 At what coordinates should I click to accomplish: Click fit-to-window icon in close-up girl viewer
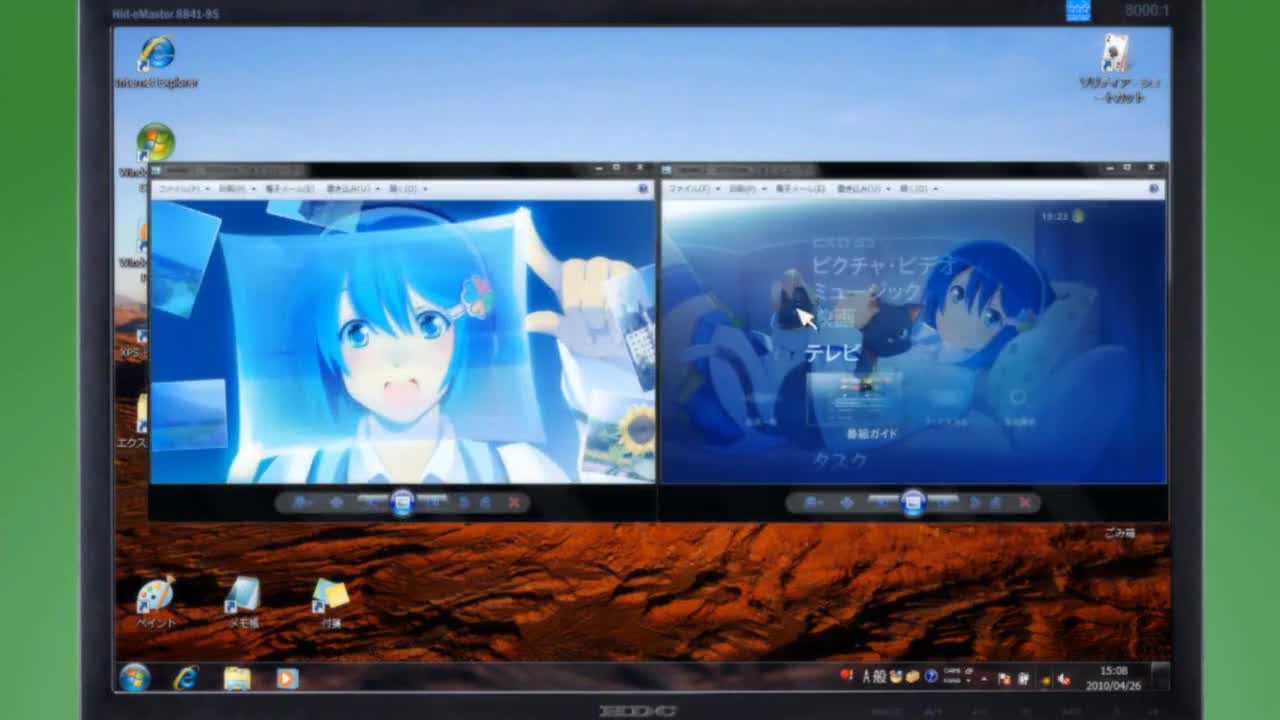coord(336,502)
